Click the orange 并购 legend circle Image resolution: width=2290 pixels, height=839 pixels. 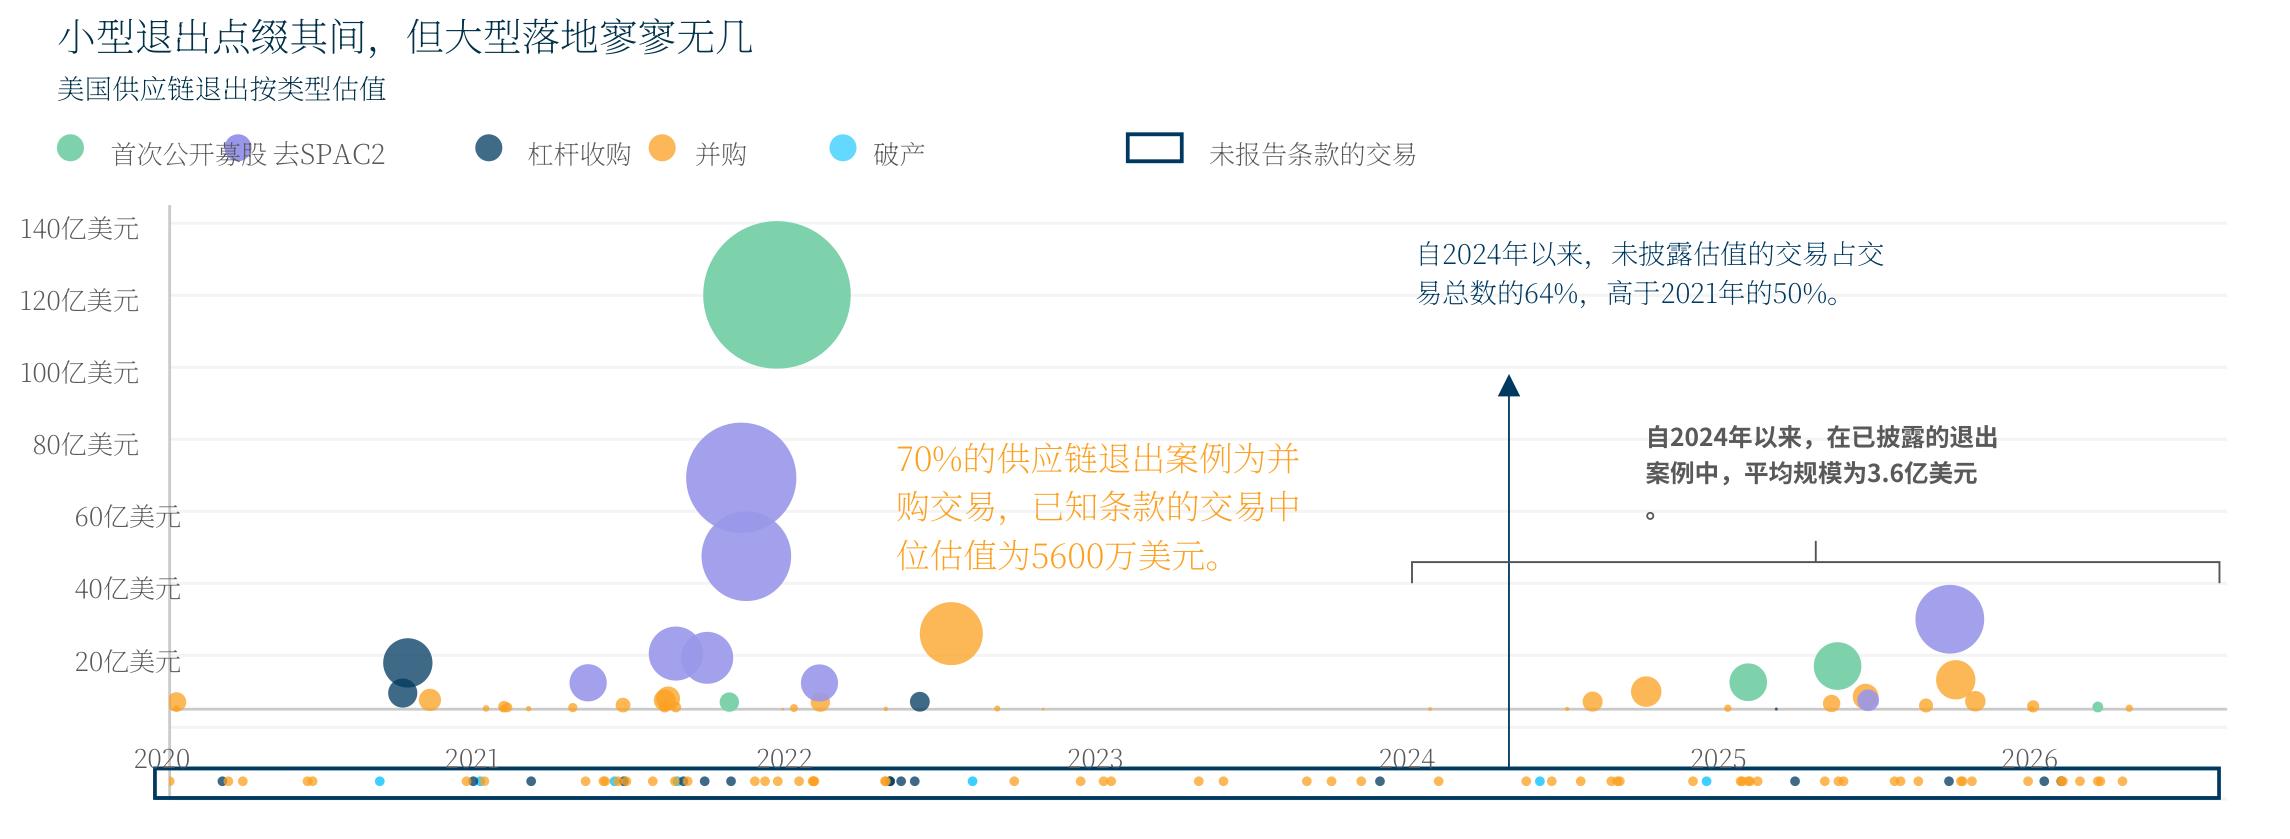[x=662, y=148]
